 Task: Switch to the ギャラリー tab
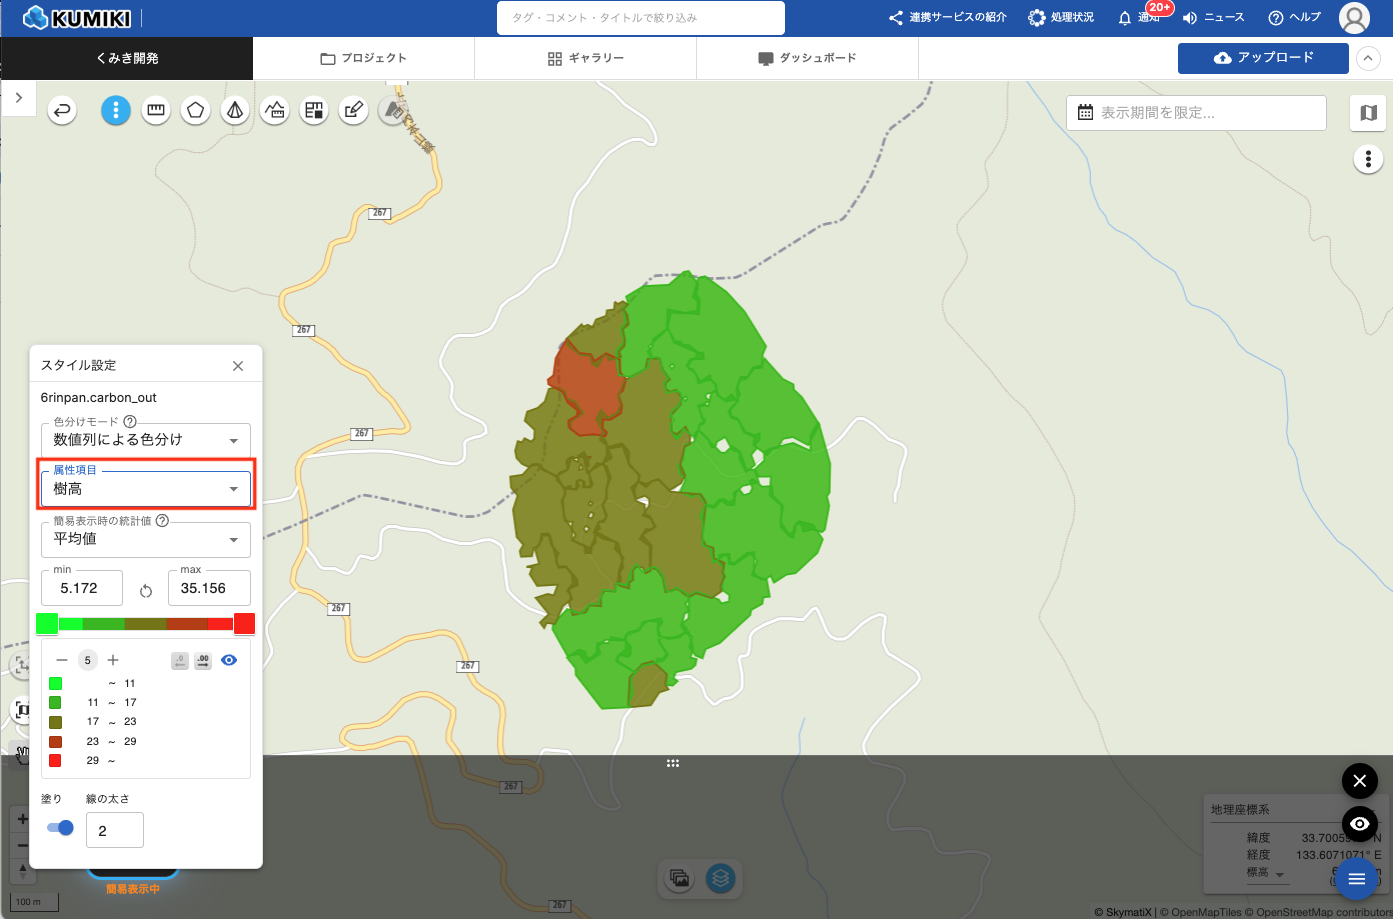pyautogui.click(x=585, y=58)
